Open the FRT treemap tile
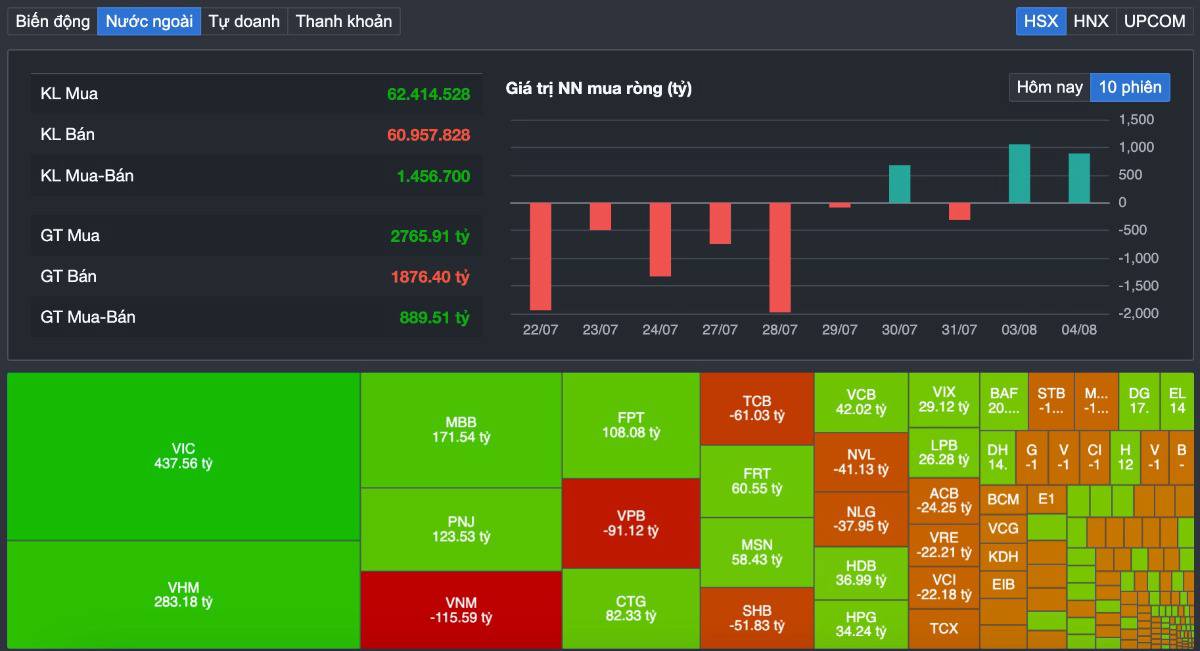 757,481
